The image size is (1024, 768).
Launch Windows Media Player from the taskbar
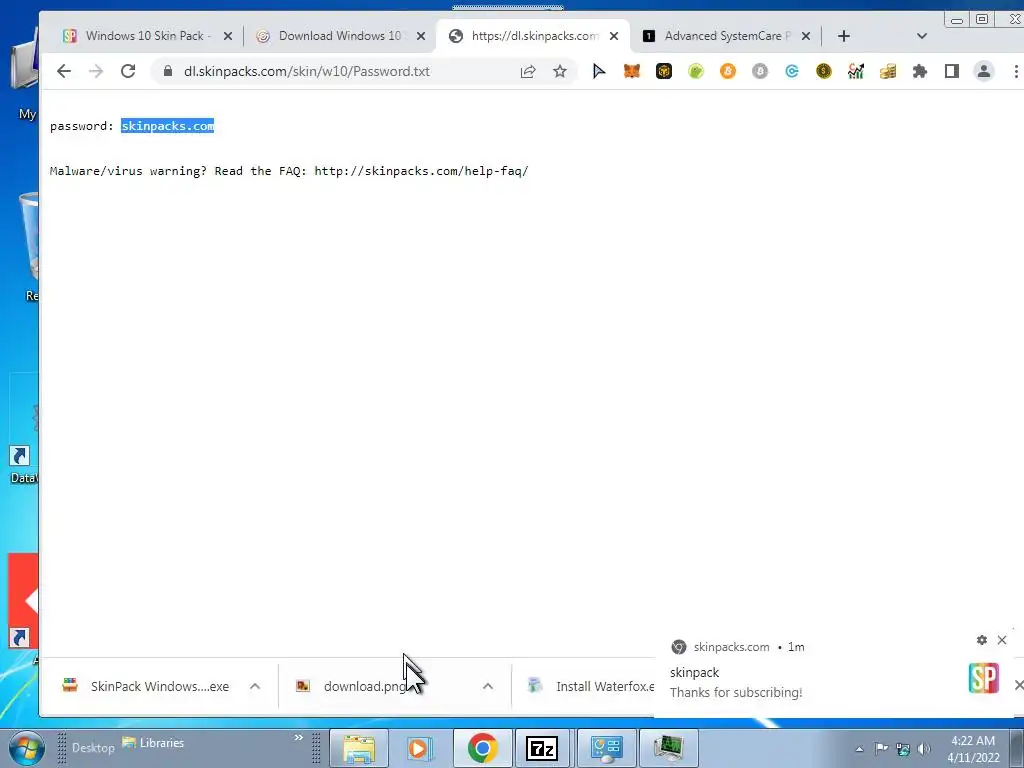click(x=419, y=748)
